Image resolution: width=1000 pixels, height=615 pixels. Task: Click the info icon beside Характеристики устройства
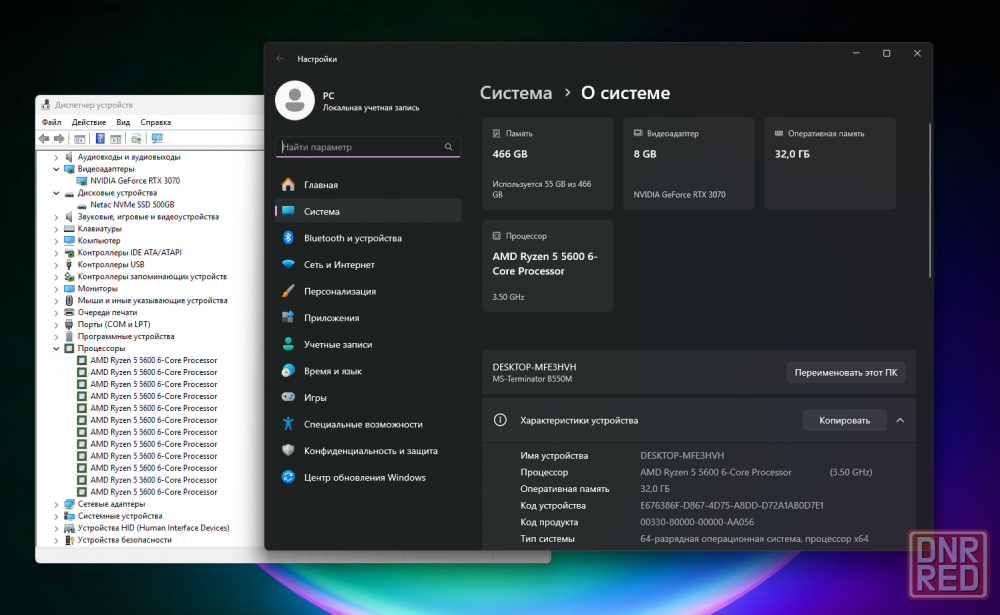500,420
